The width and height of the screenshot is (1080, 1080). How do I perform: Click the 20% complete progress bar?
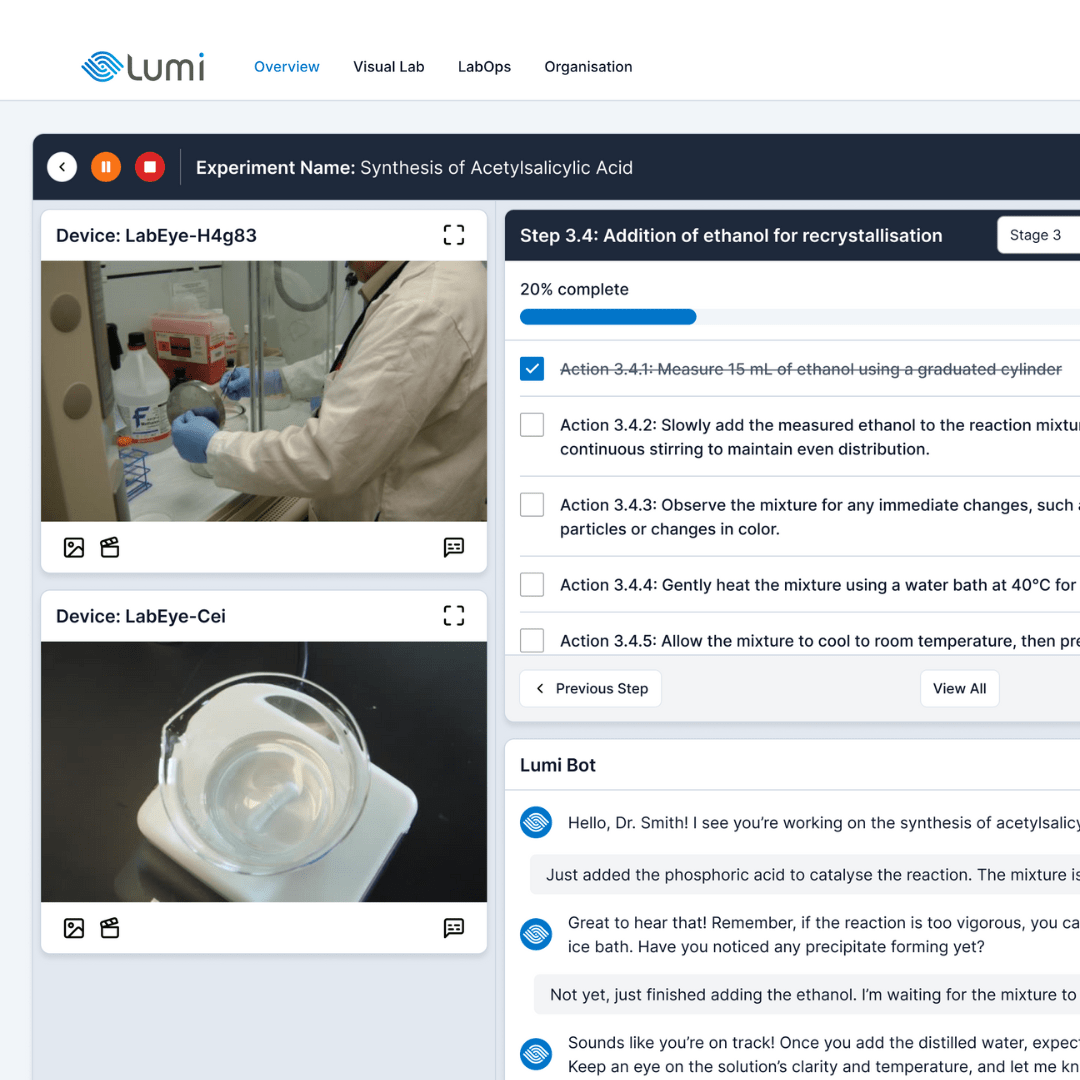(x=800, y=317)
